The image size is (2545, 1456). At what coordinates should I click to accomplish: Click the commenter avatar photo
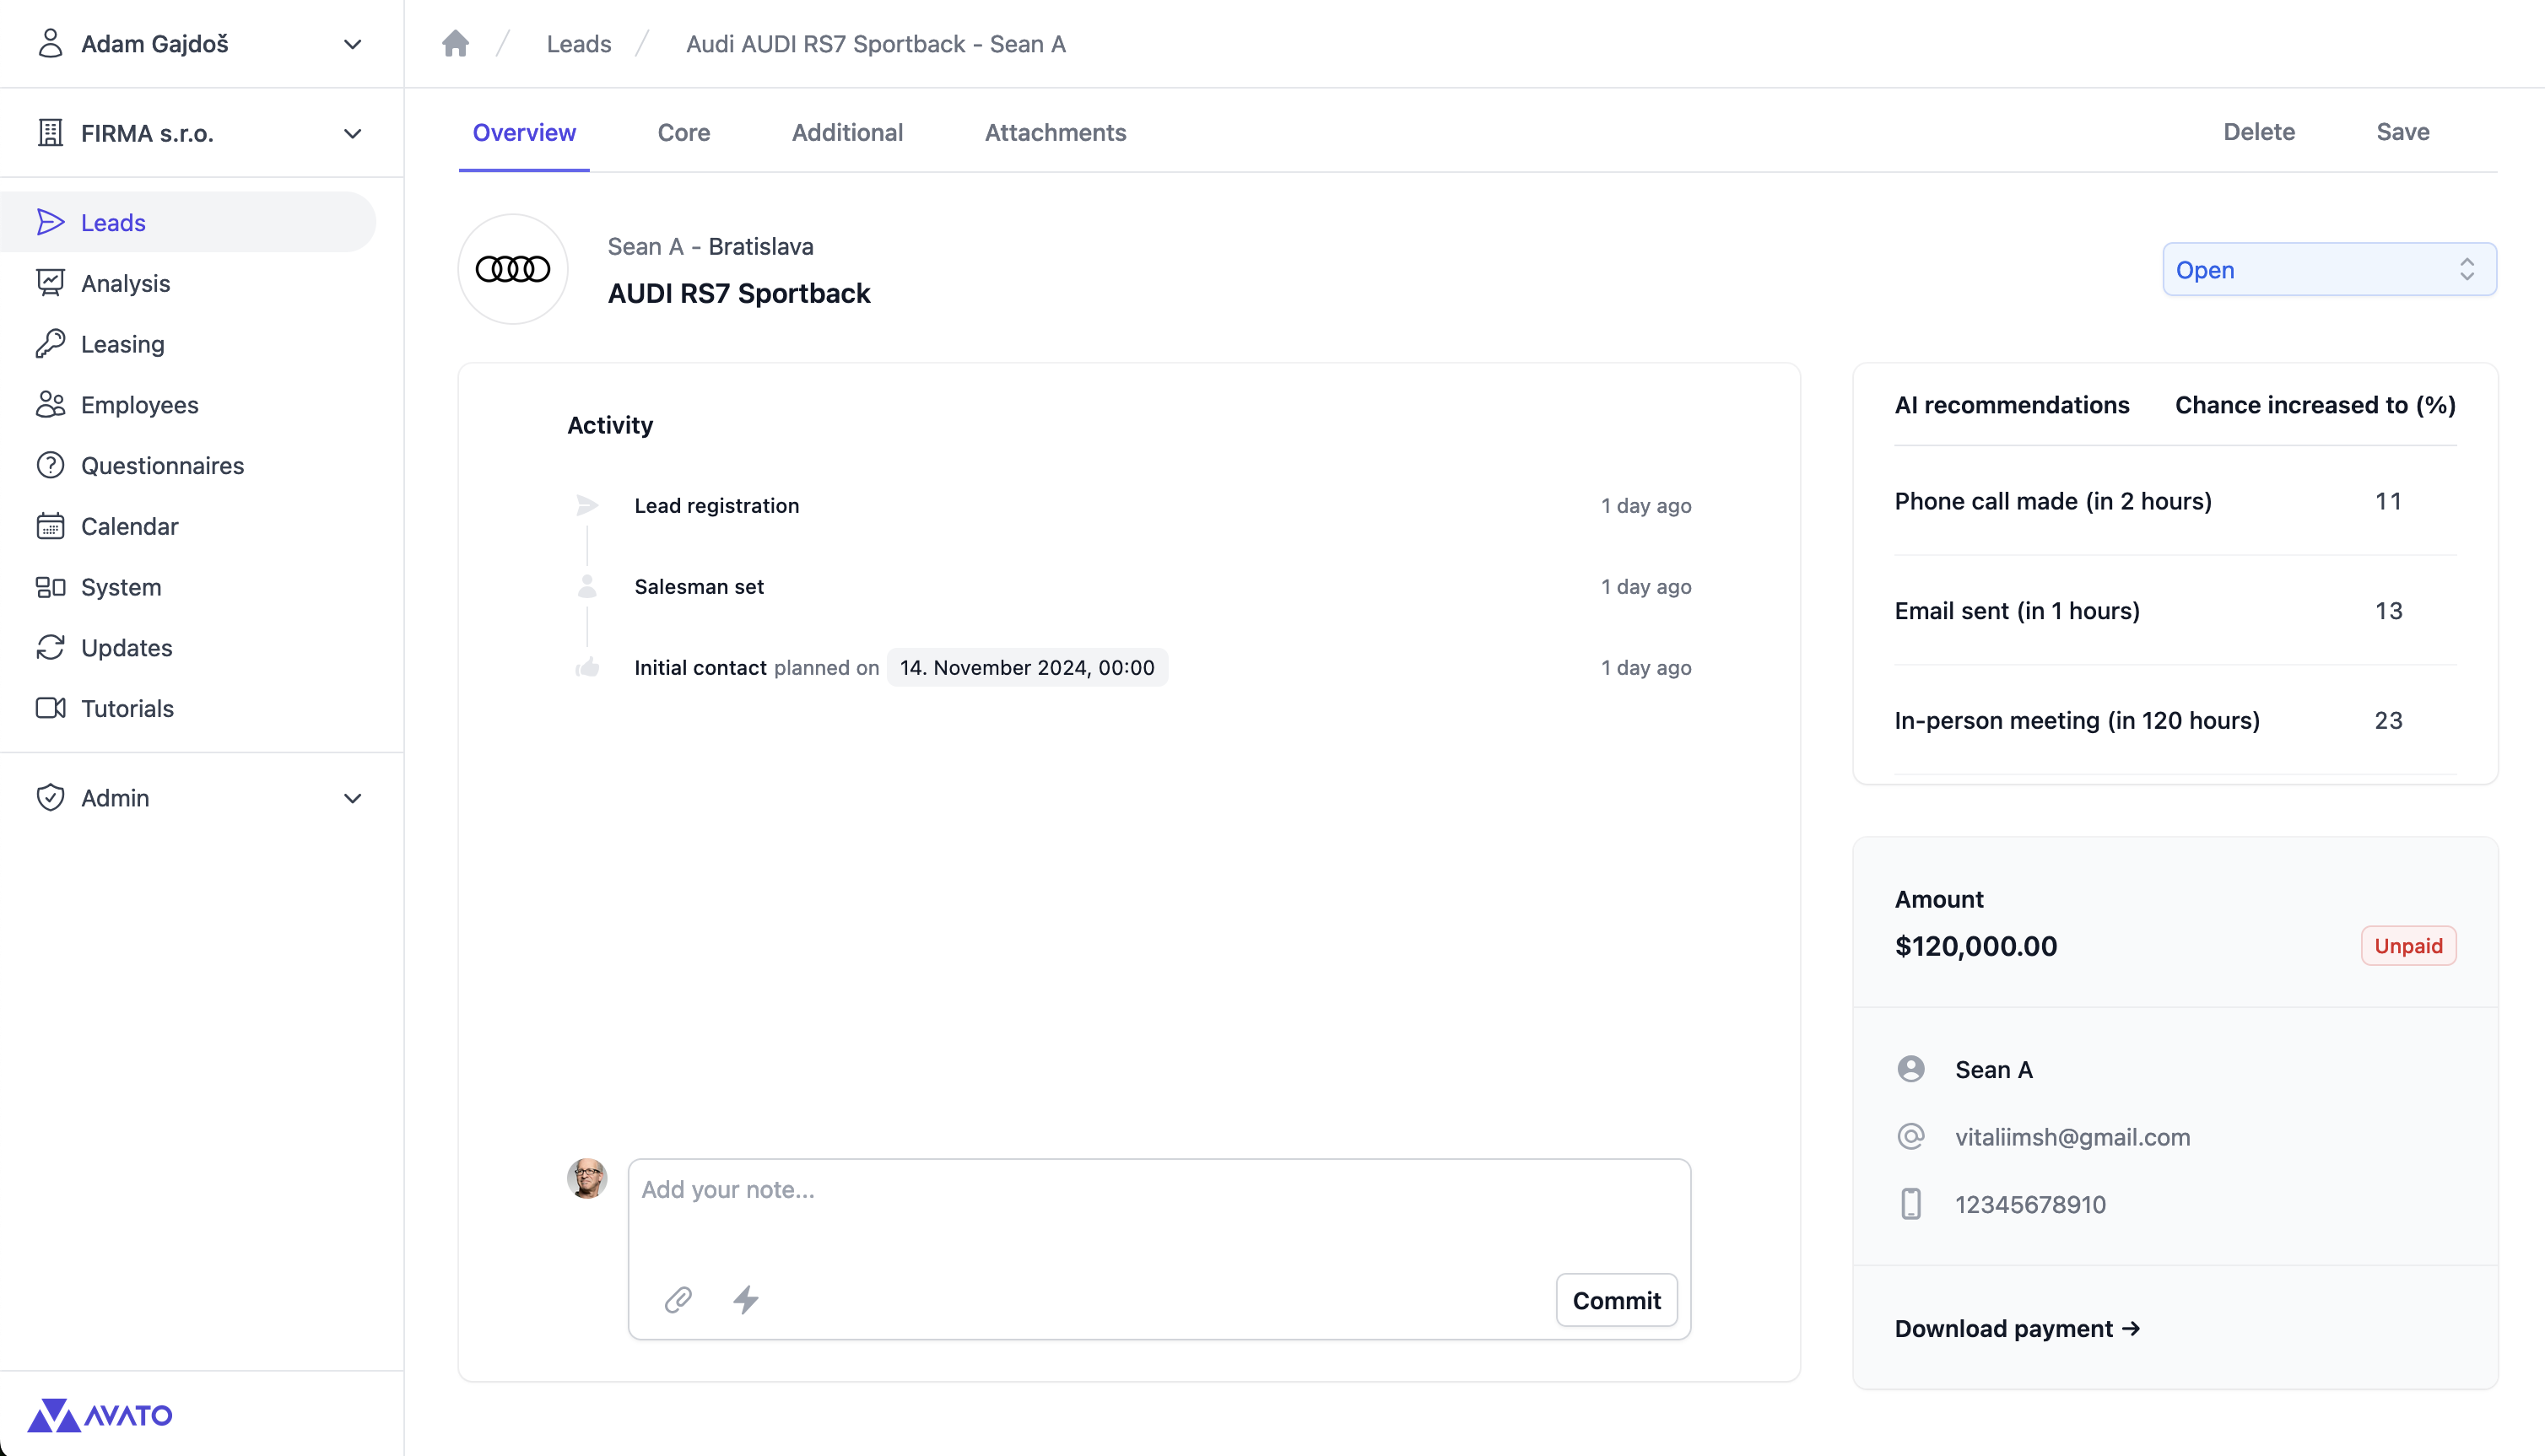click(x=587, y=1178)
